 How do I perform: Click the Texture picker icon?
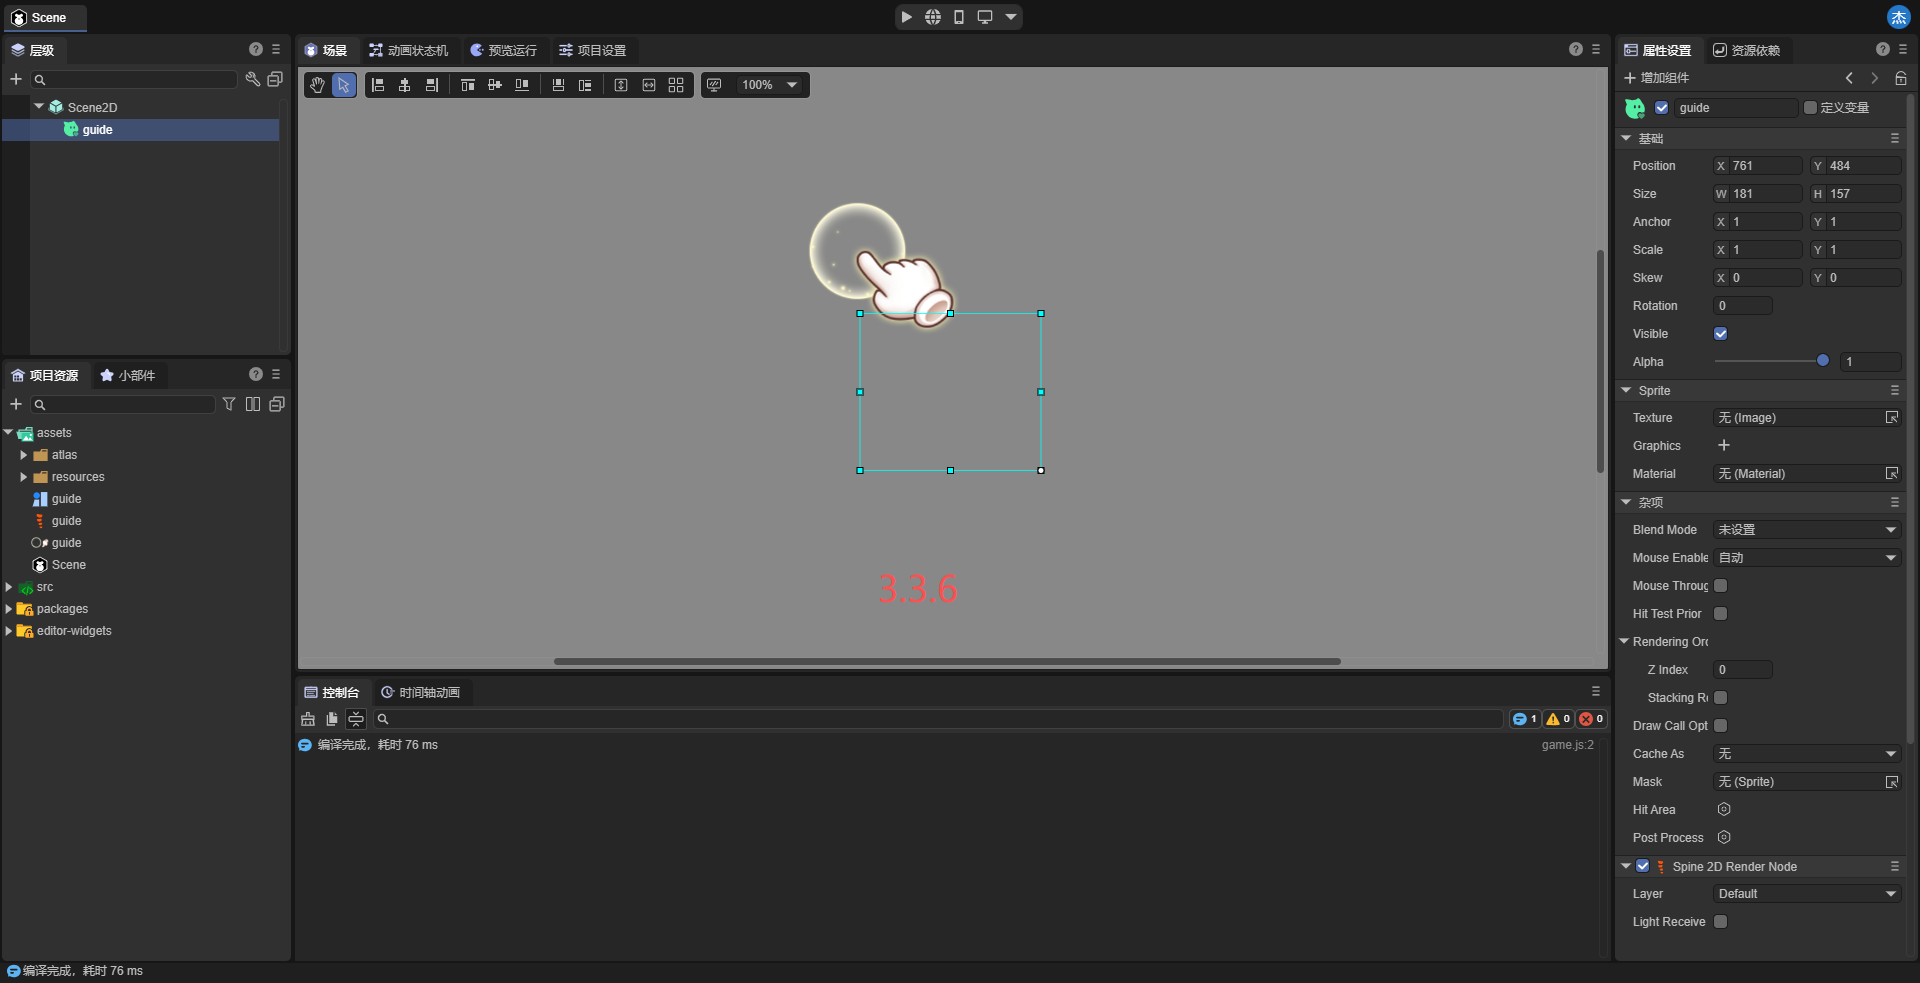[1891, 418]
